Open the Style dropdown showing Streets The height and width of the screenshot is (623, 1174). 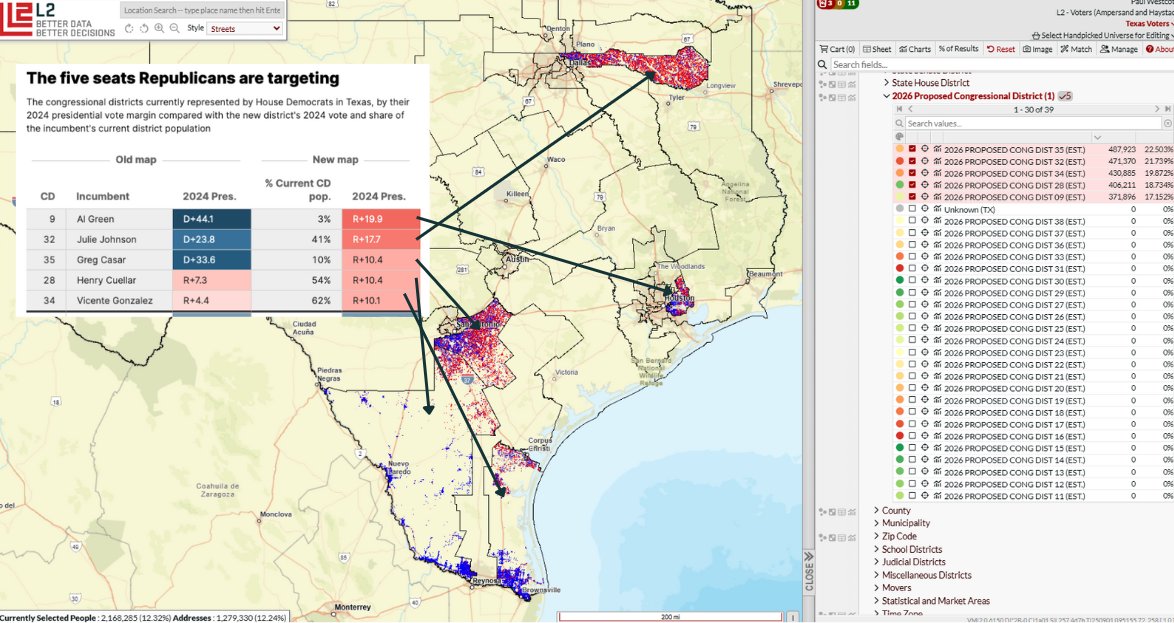click(x=243, y=28)
